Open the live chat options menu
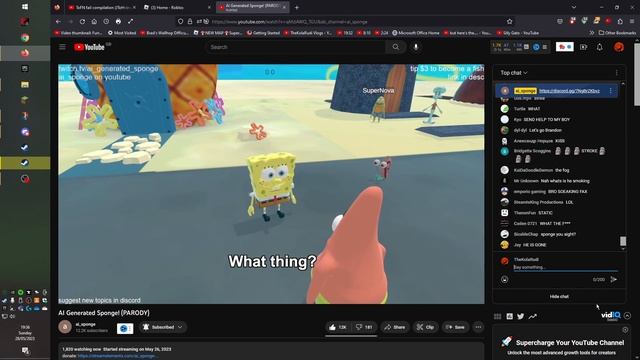 pyautogui.click(x=617, y=73)
